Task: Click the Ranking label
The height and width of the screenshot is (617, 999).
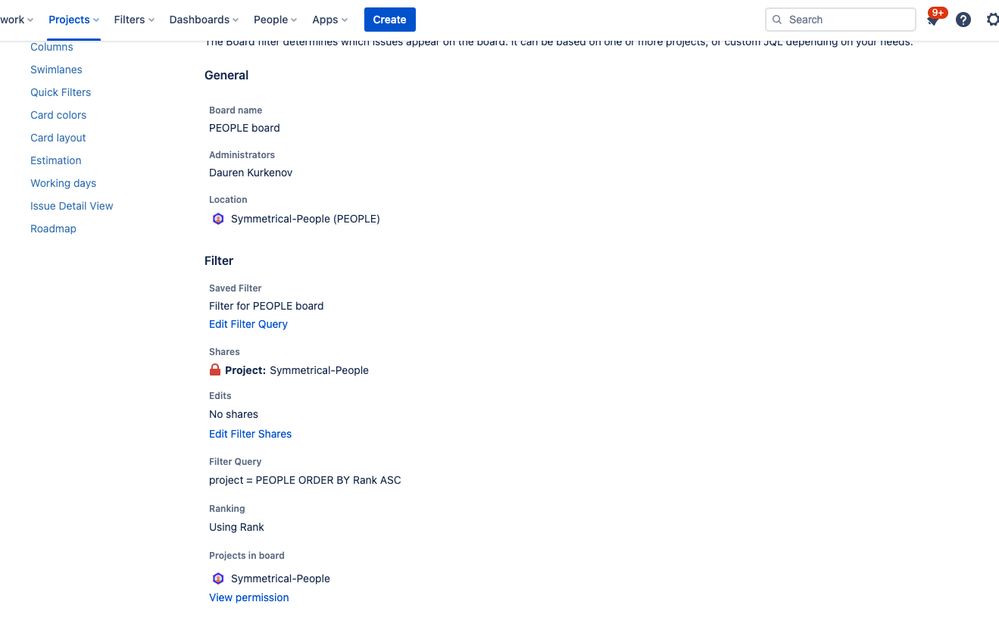Action: (x=227, y=509)
